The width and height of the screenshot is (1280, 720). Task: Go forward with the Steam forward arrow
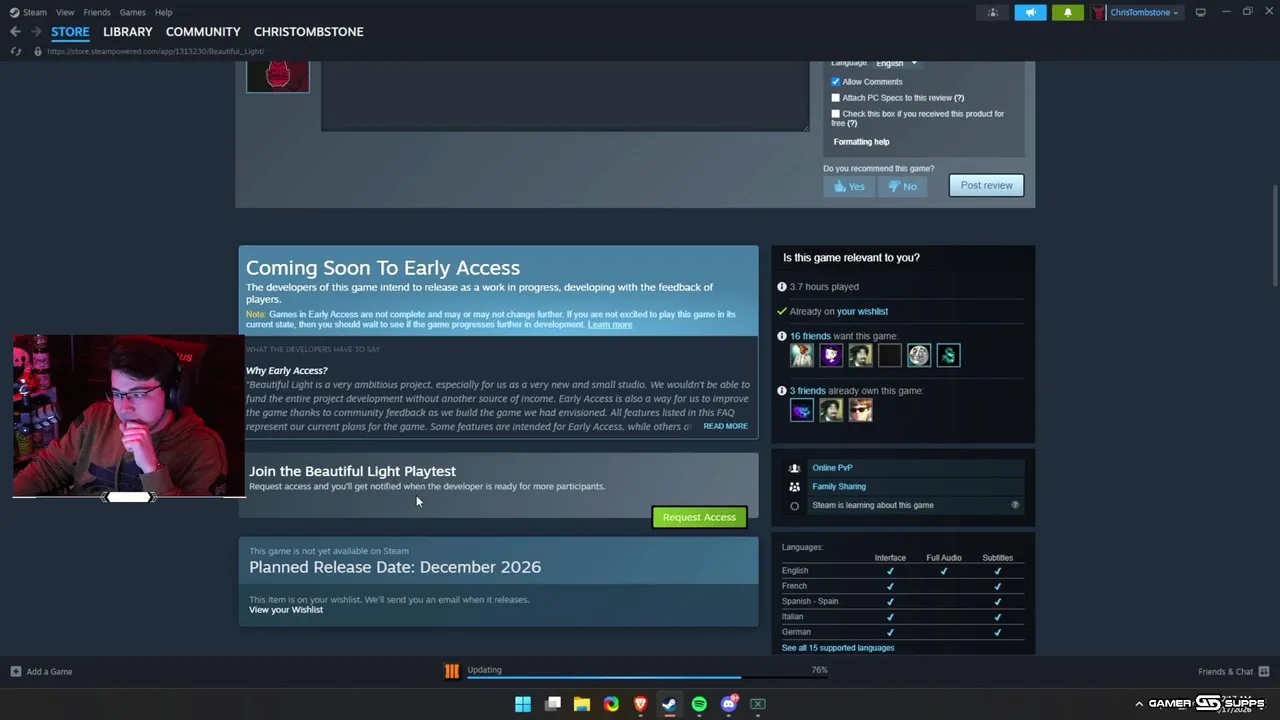36,32
